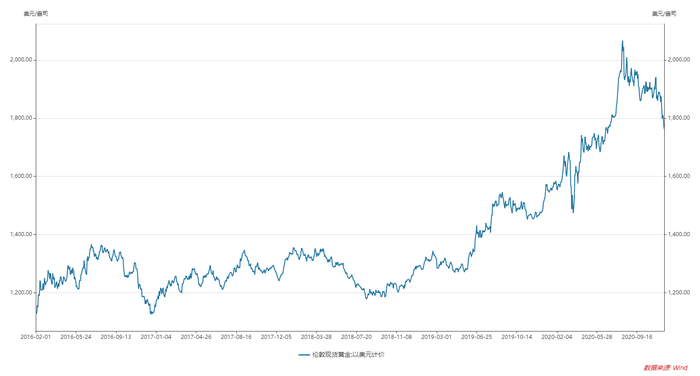Select the 2020-09-16 date axis label

(x=637, y=337)
